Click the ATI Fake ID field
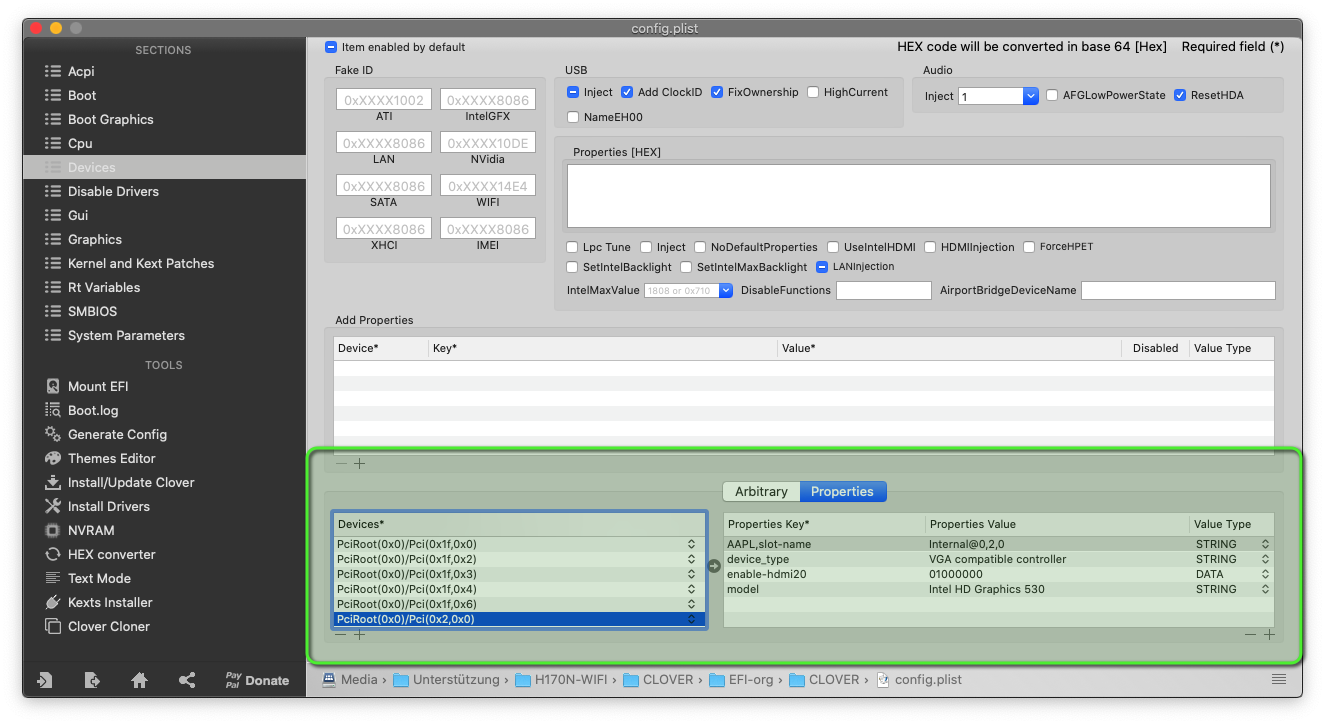The width and height of the screenshot is (1325, 724). (x=384, y=100)
